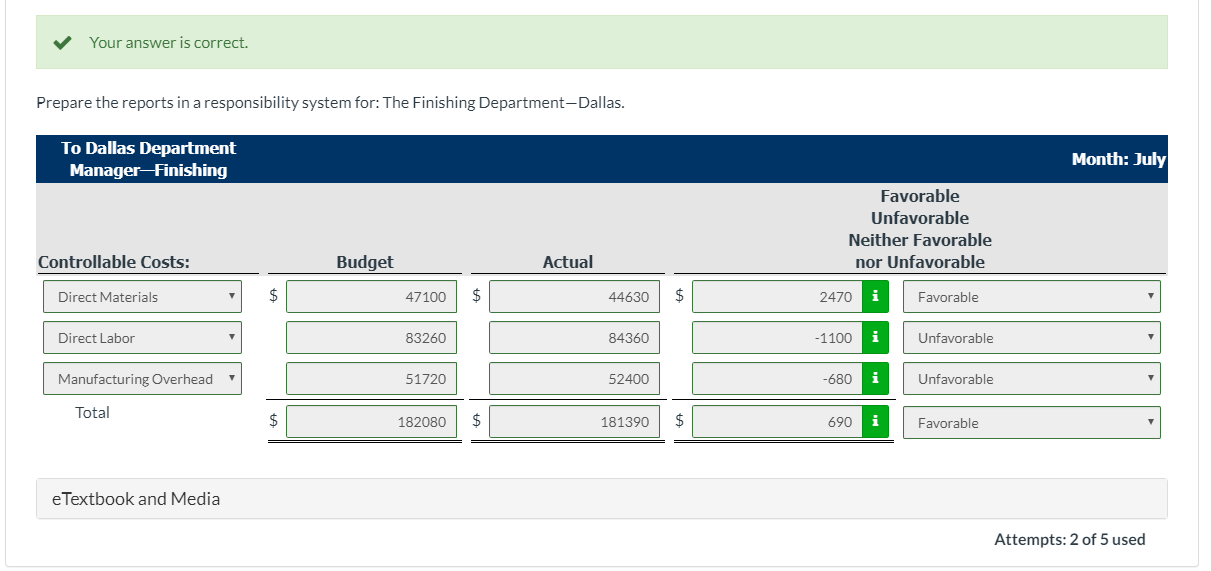Click the 'Total' row label

93,412
